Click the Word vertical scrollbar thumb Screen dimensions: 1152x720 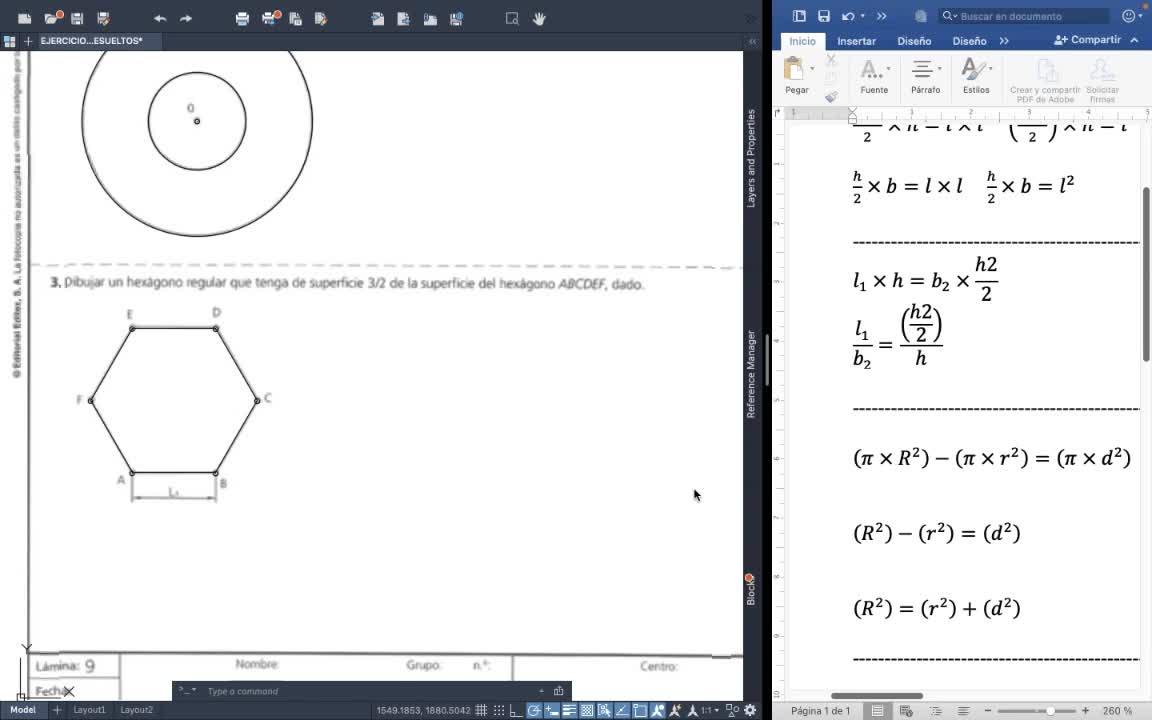click(1146, 273)
